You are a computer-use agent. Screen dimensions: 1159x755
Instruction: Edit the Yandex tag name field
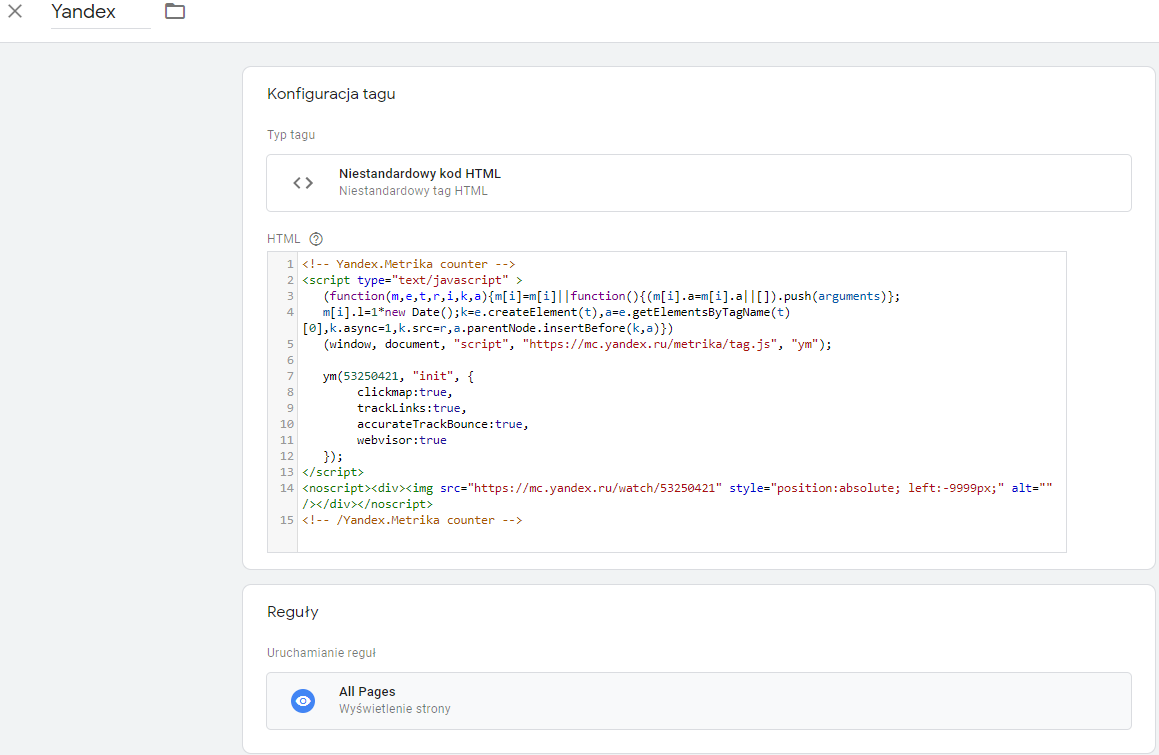coord(101,13)
